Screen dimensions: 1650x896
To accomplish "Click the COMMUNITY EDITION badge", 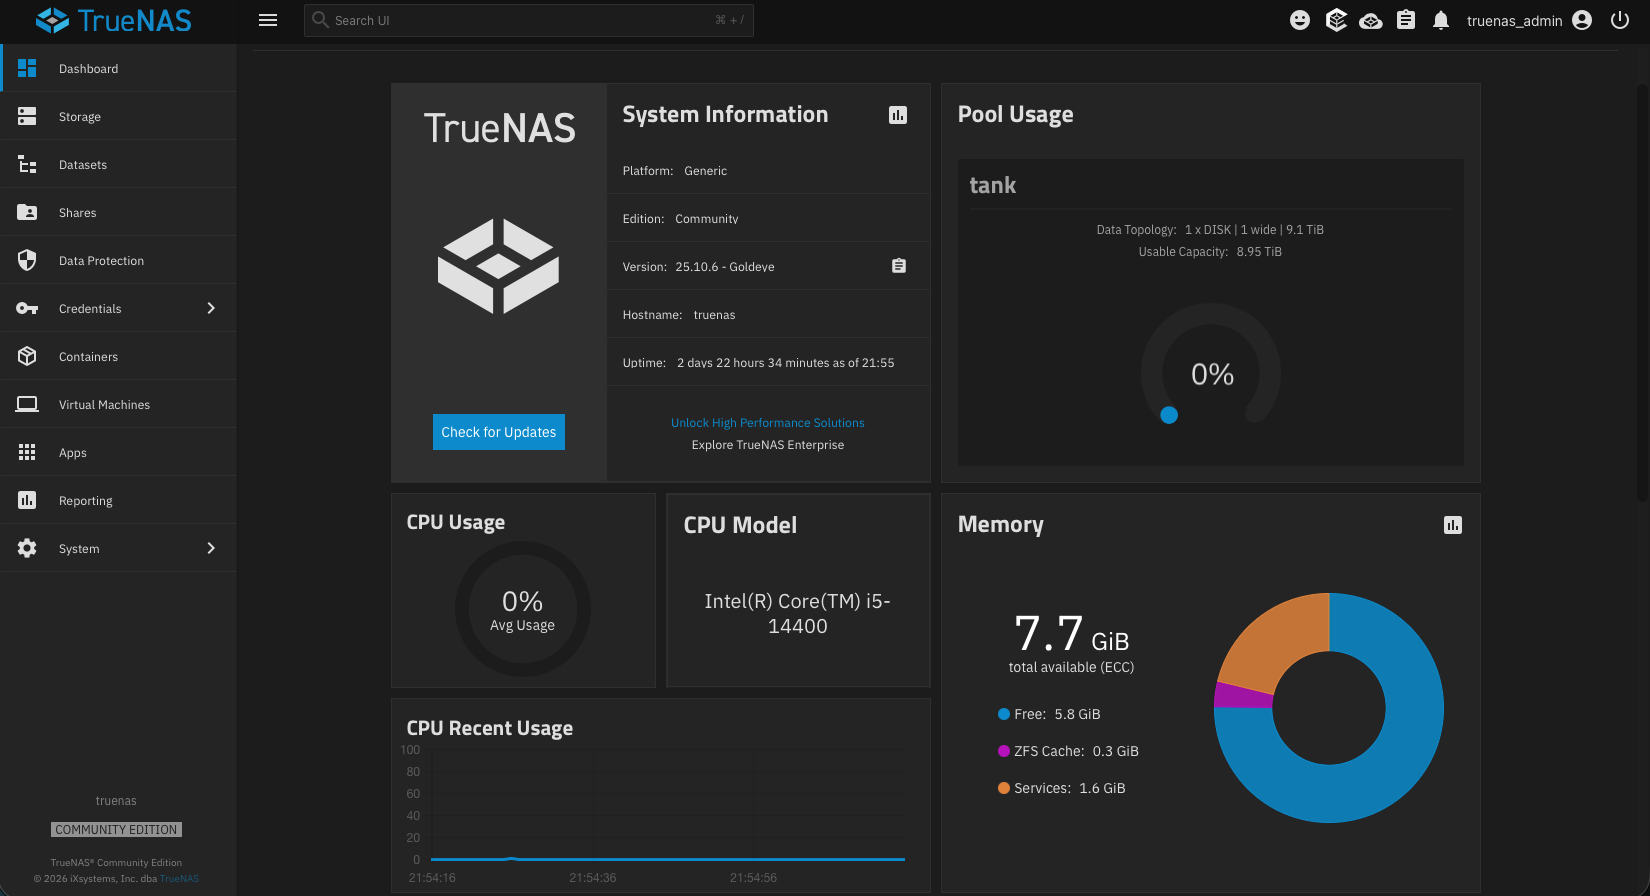I will 116,830.
